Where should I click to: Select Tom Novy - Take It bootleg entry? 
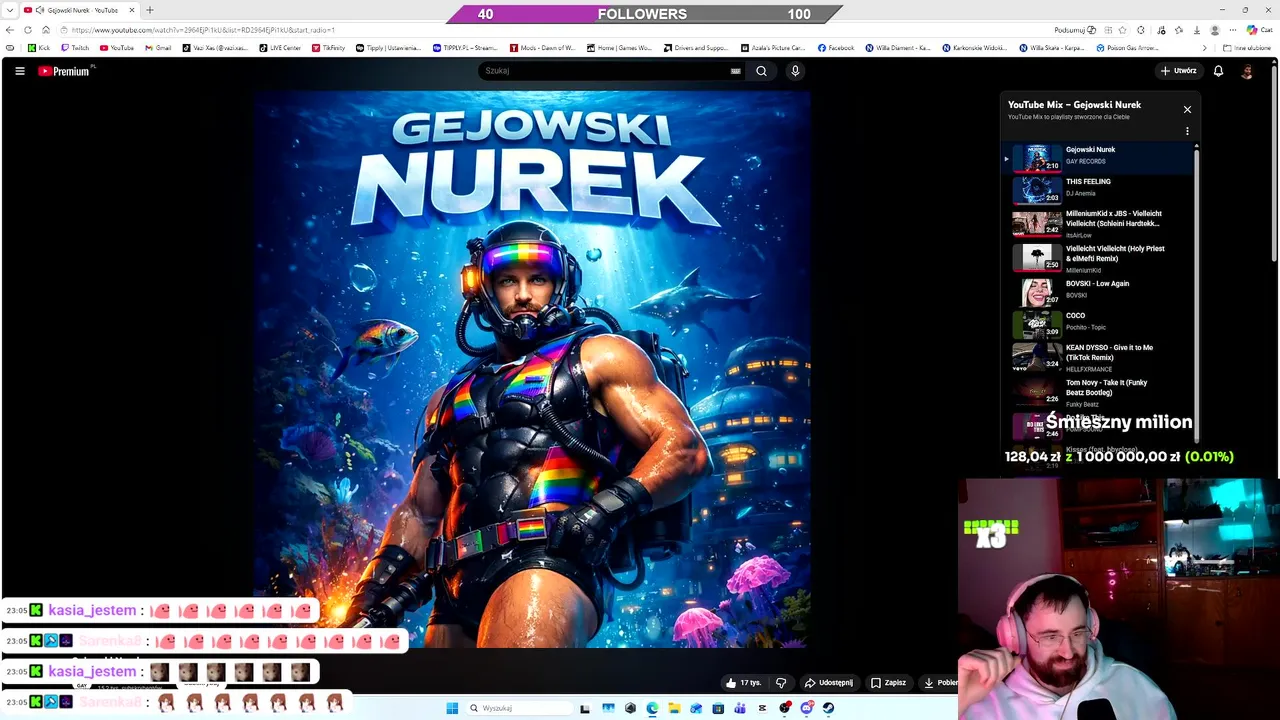click(1098, 391)
